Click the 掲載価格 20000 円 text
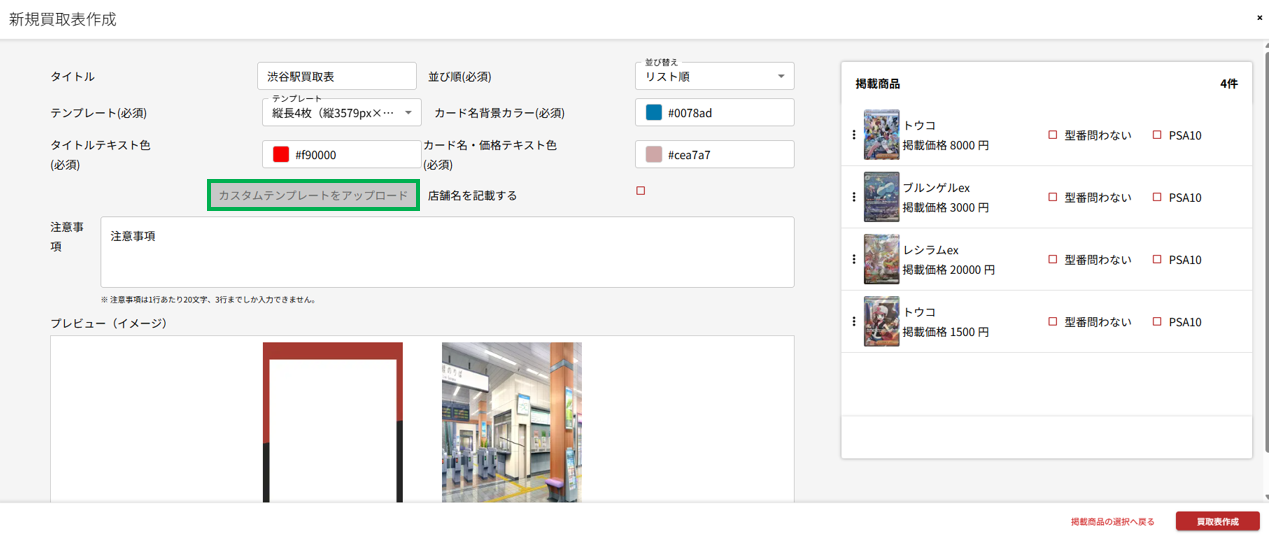1278x547 pixels. pos(949,270)
